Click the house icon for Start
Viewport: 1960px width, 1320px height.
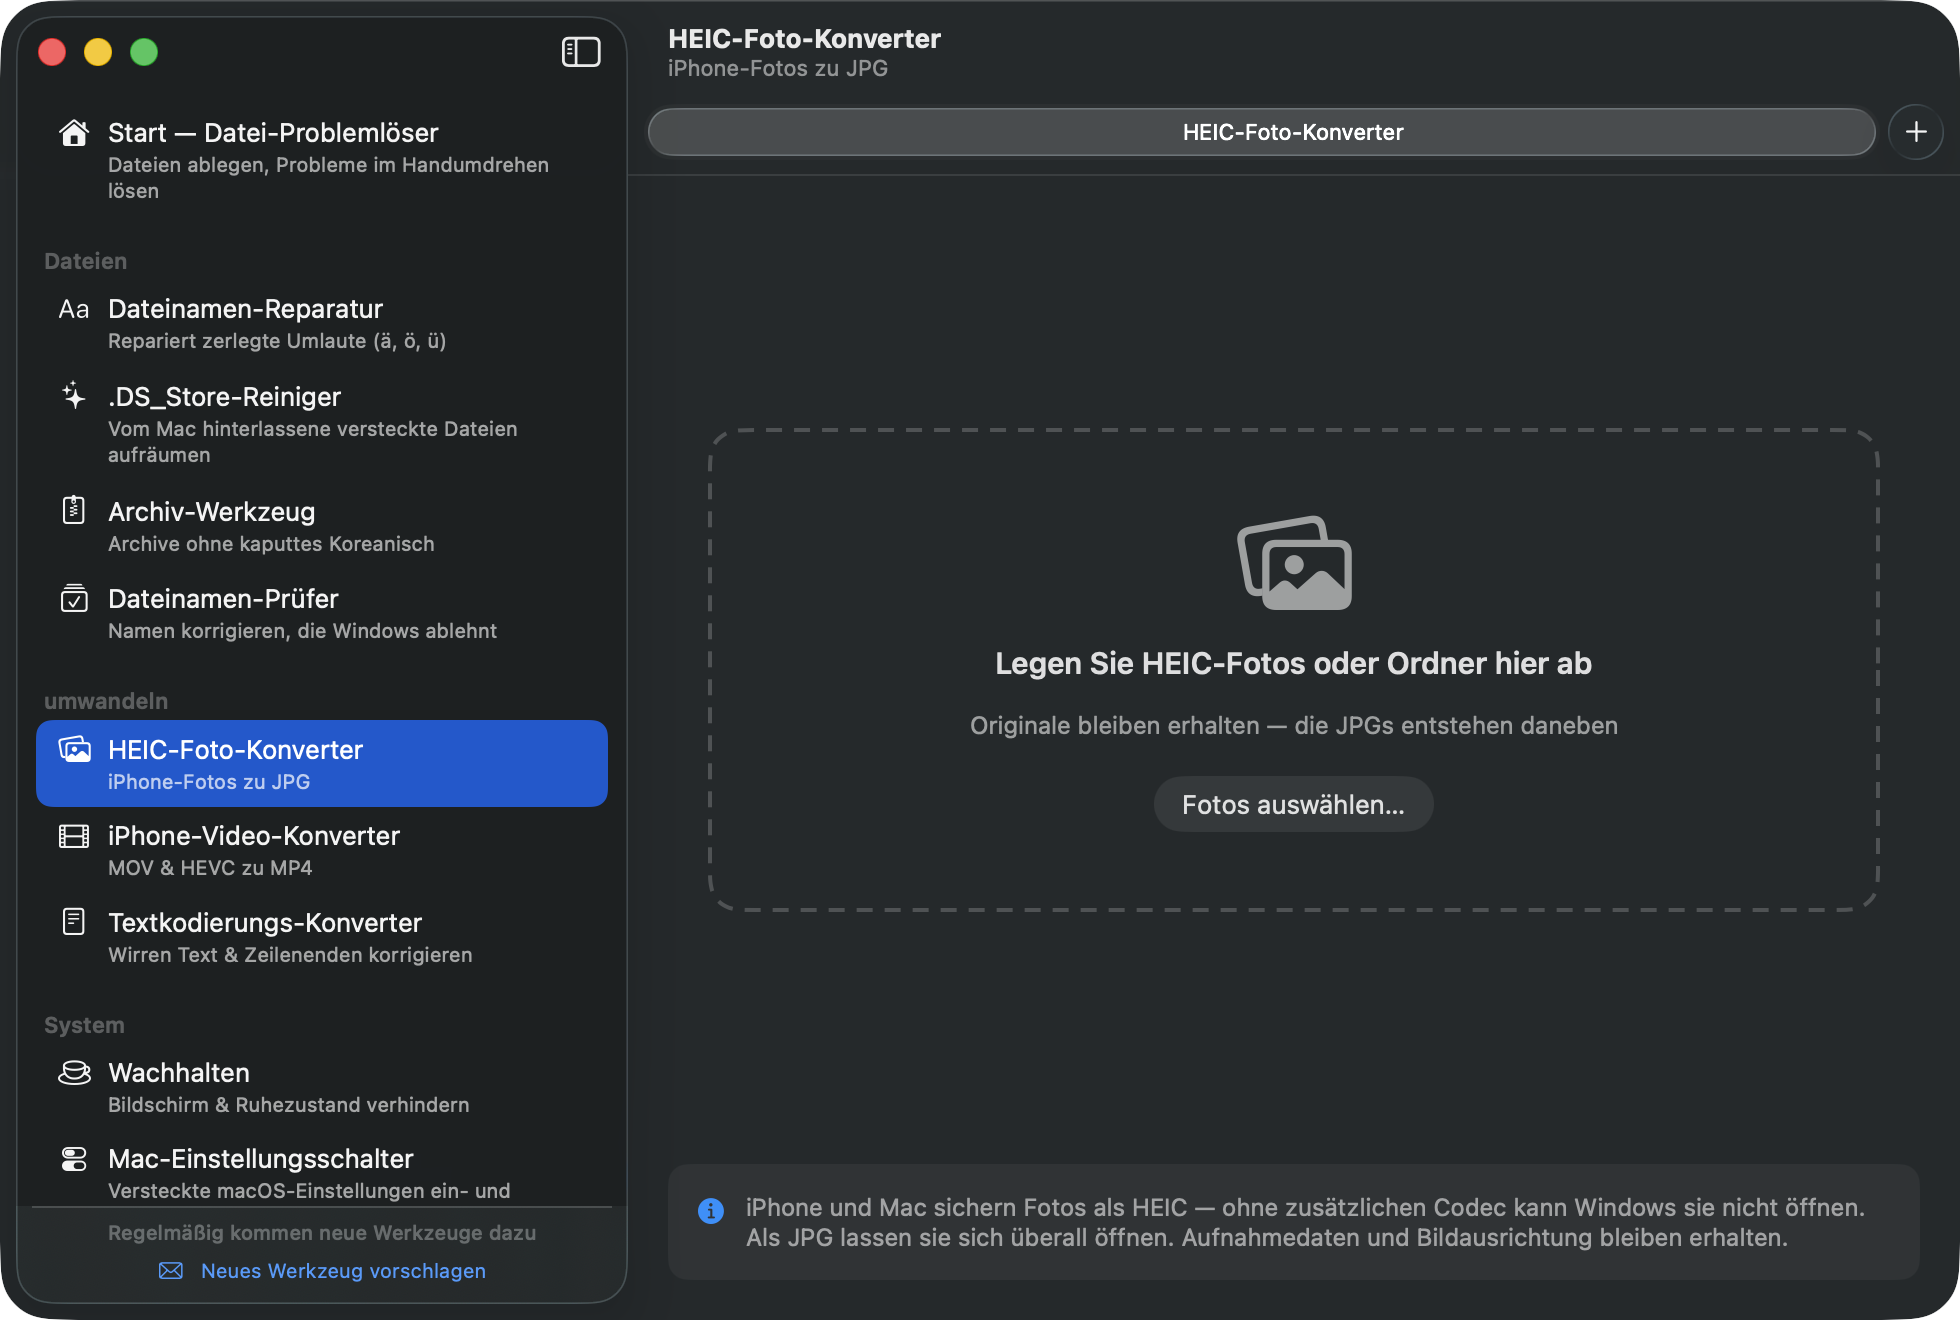(74, 133)
